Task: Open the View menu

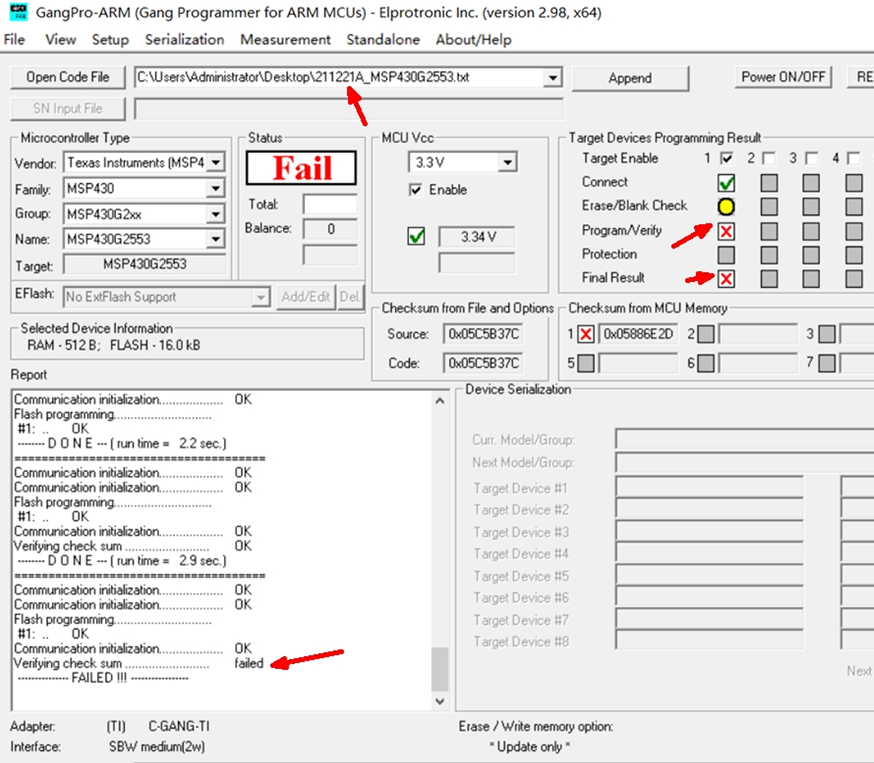Action: [60, 40]
